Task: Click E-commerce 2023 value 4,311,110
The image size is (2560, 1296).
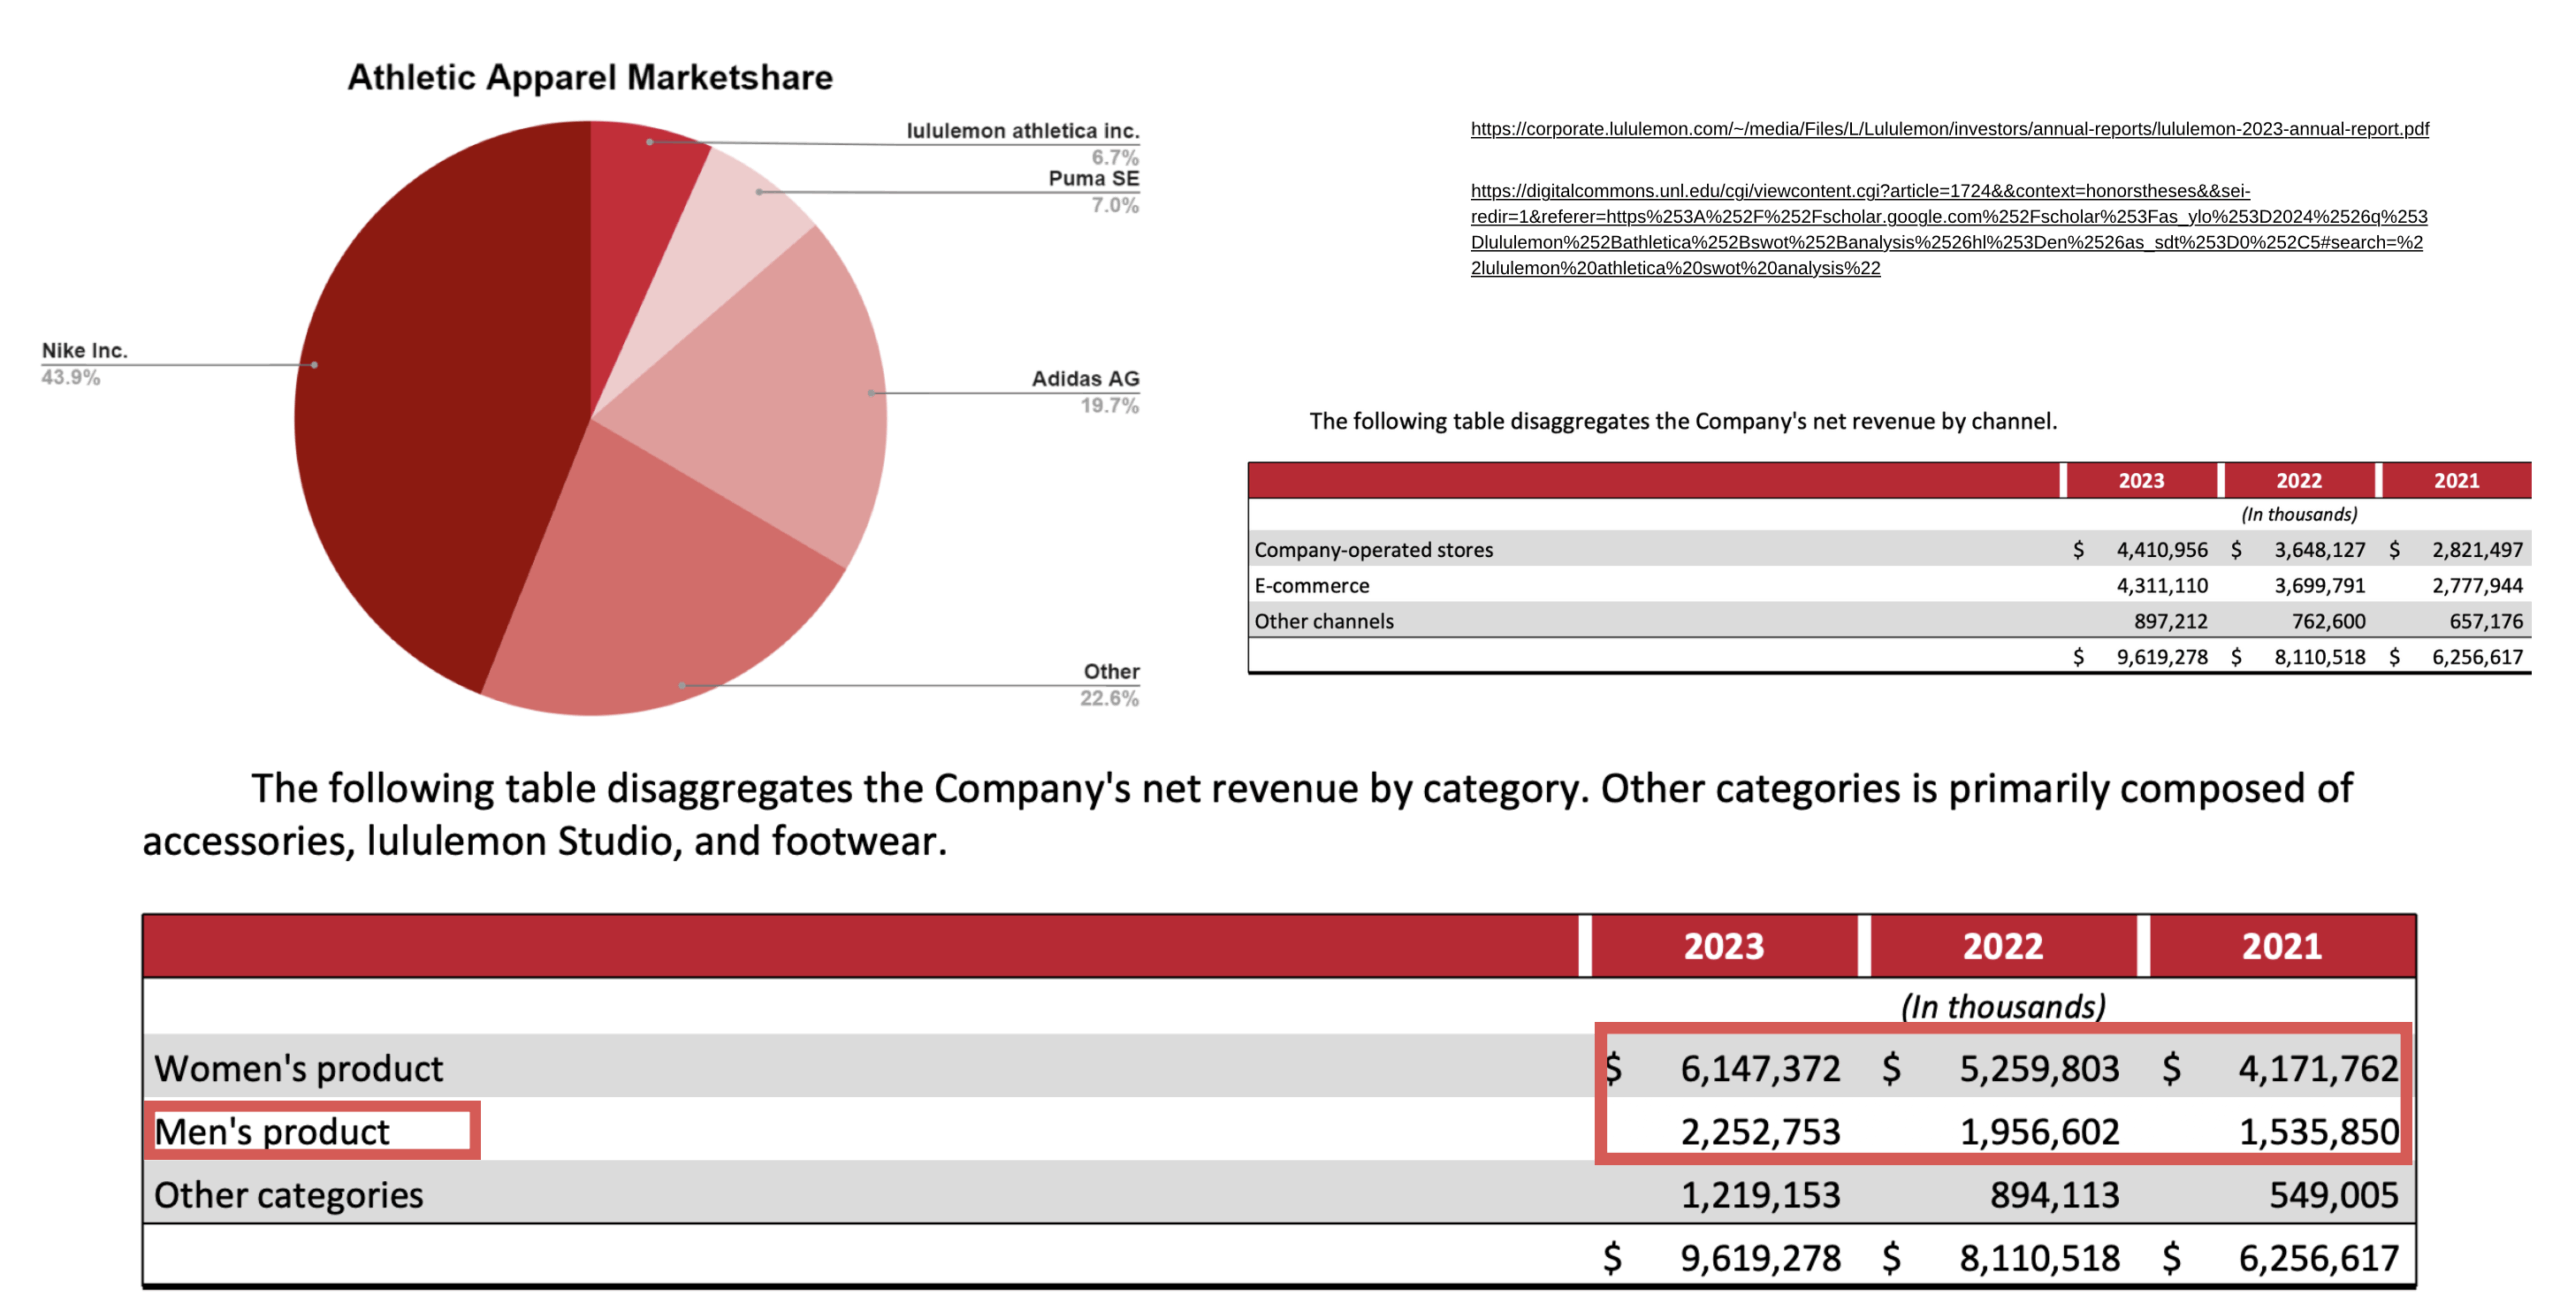Action: pos(2161,585)
